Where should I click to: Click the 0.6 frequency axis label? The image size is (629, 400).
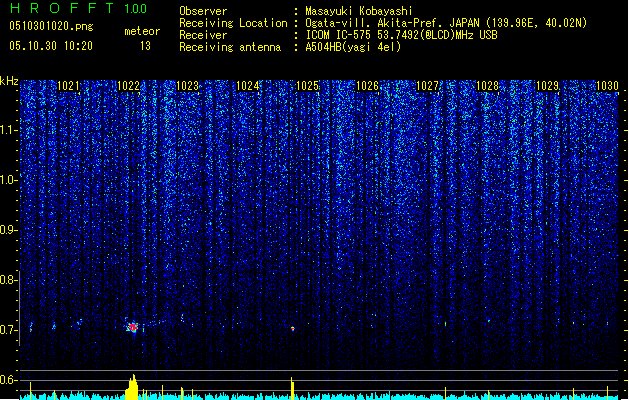[9, 380]
